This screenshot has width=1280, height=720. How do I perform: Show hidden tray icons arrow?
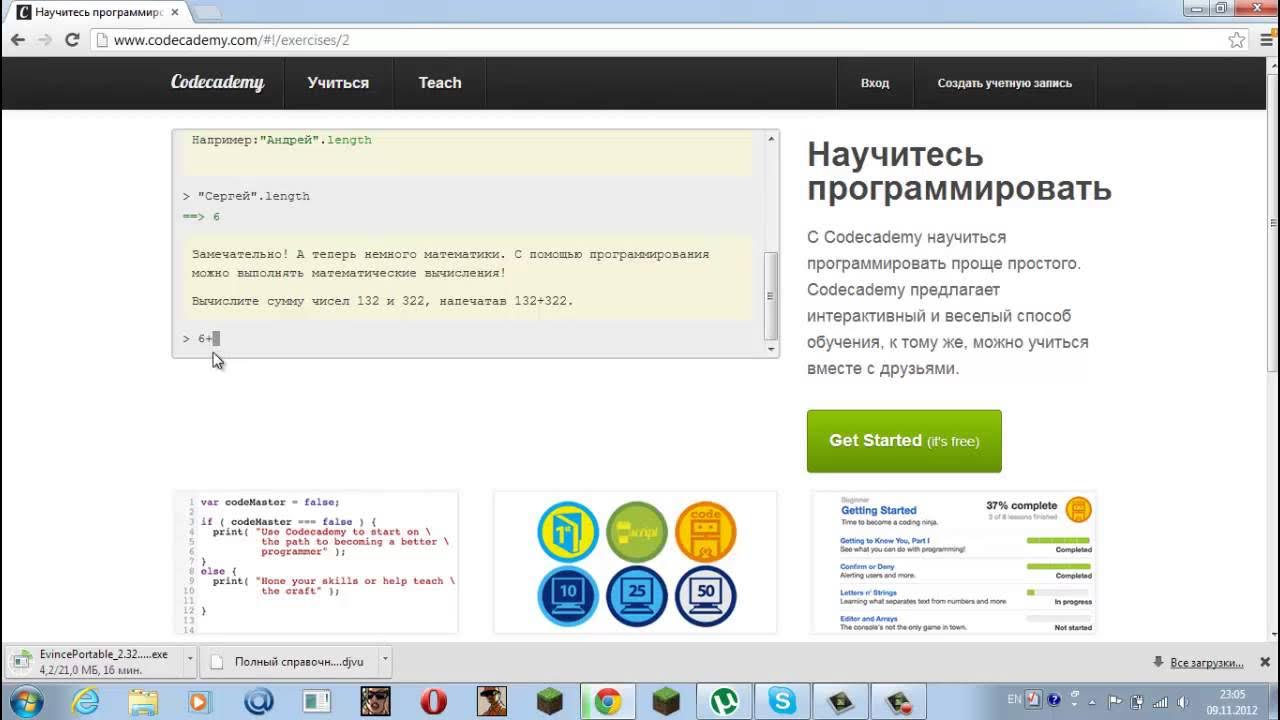1092,701
